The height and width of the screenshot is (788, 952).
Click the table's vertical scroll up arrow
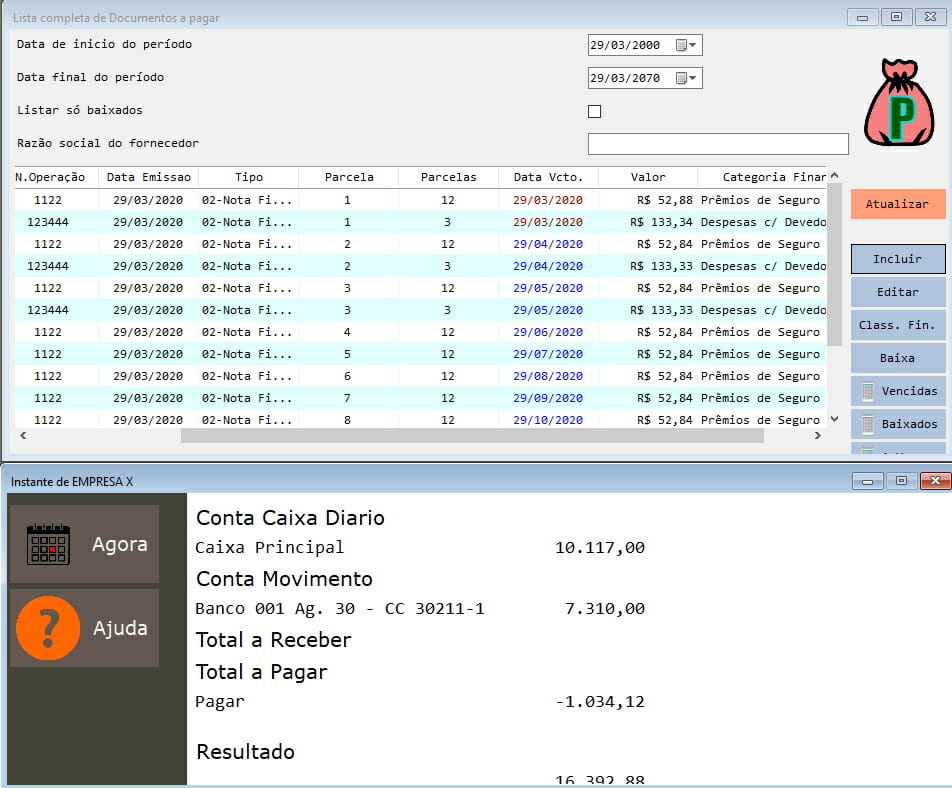click(x=835, y=175)
